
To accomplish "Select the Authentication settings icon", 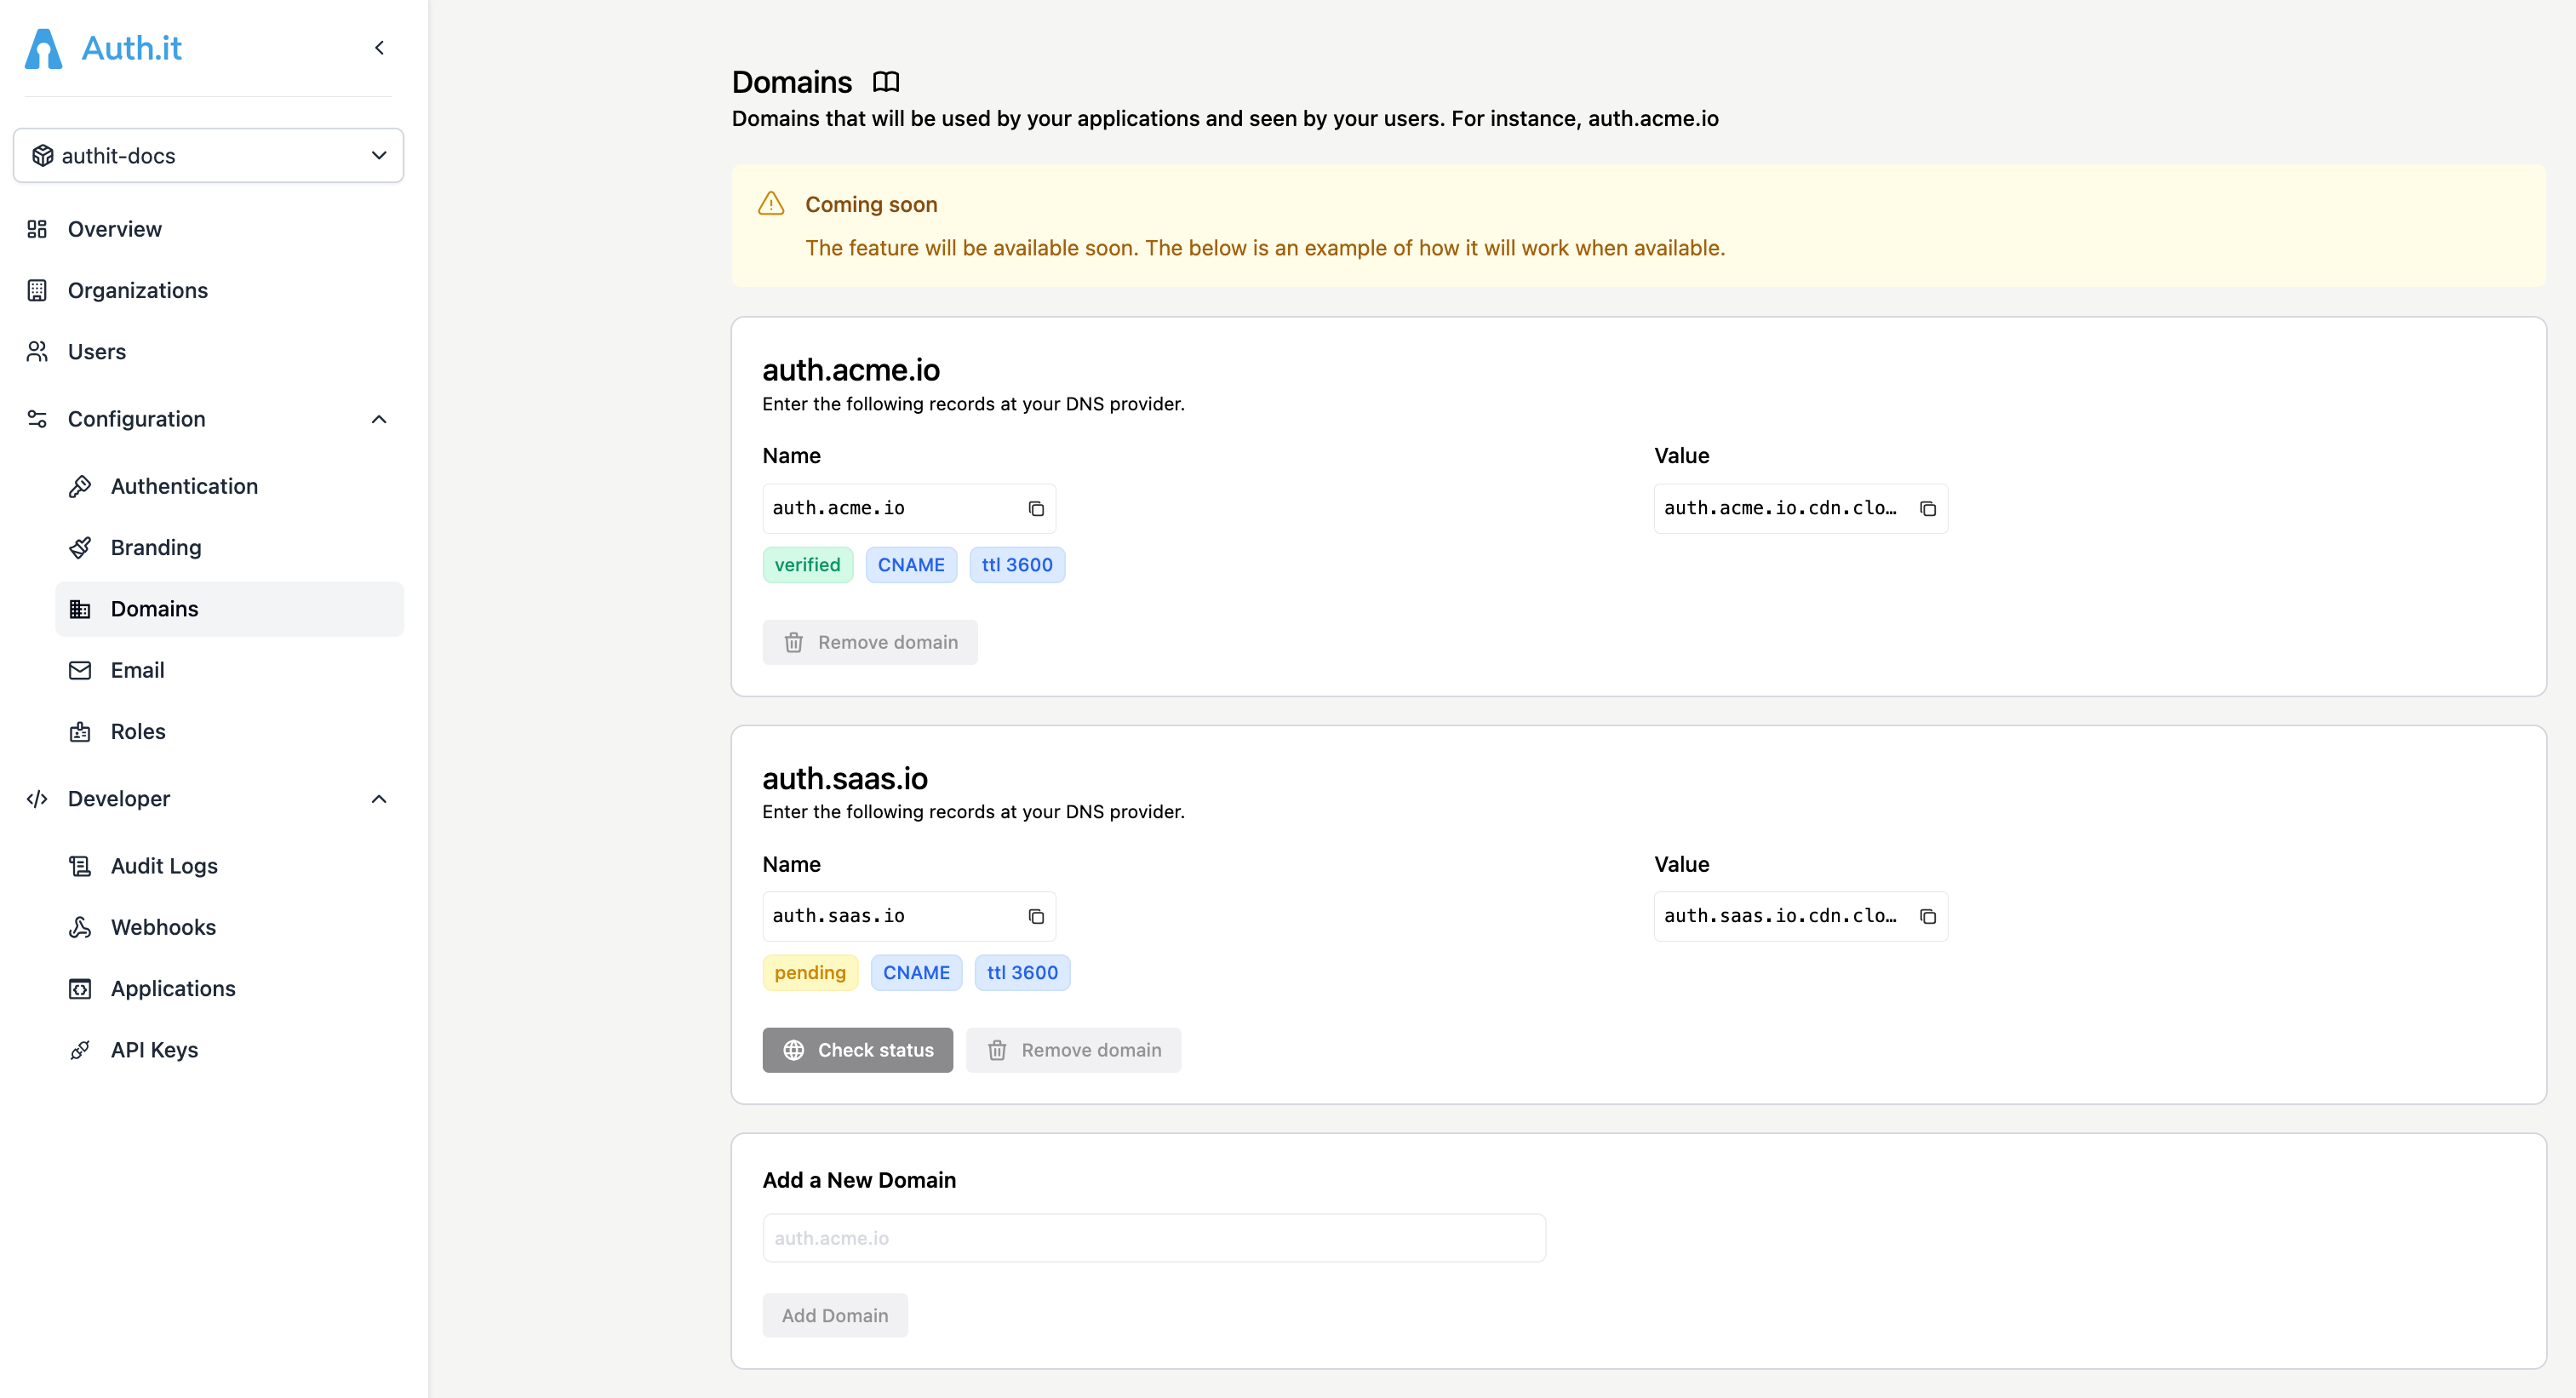I will (81, 486).
